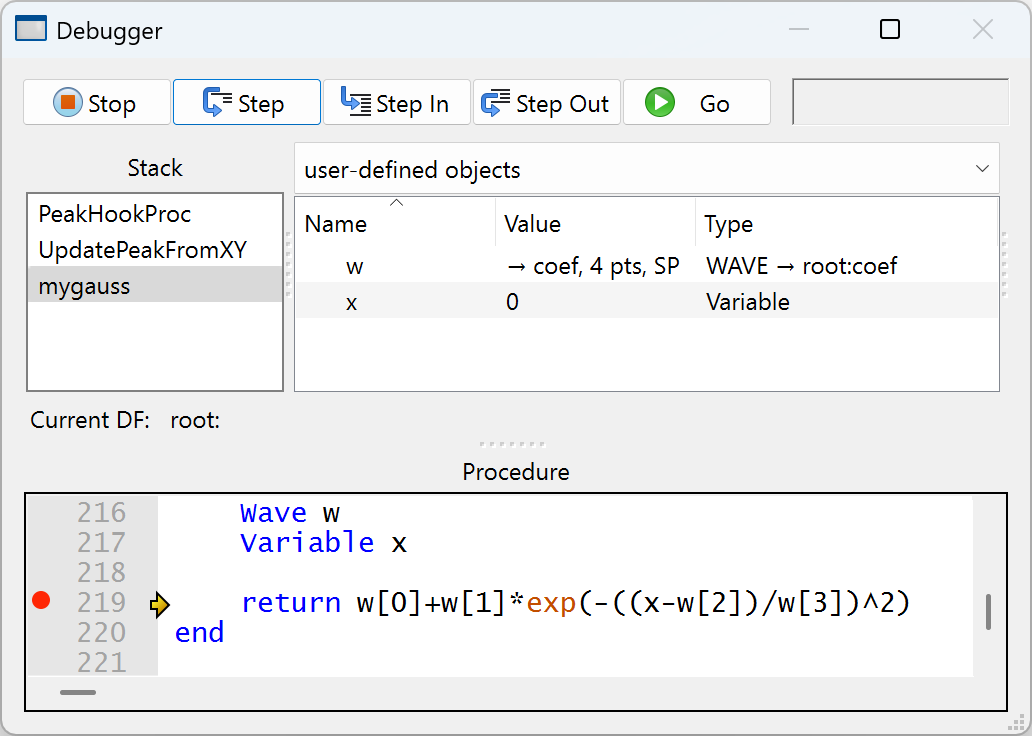Select mygauss in the stack list

84,286
